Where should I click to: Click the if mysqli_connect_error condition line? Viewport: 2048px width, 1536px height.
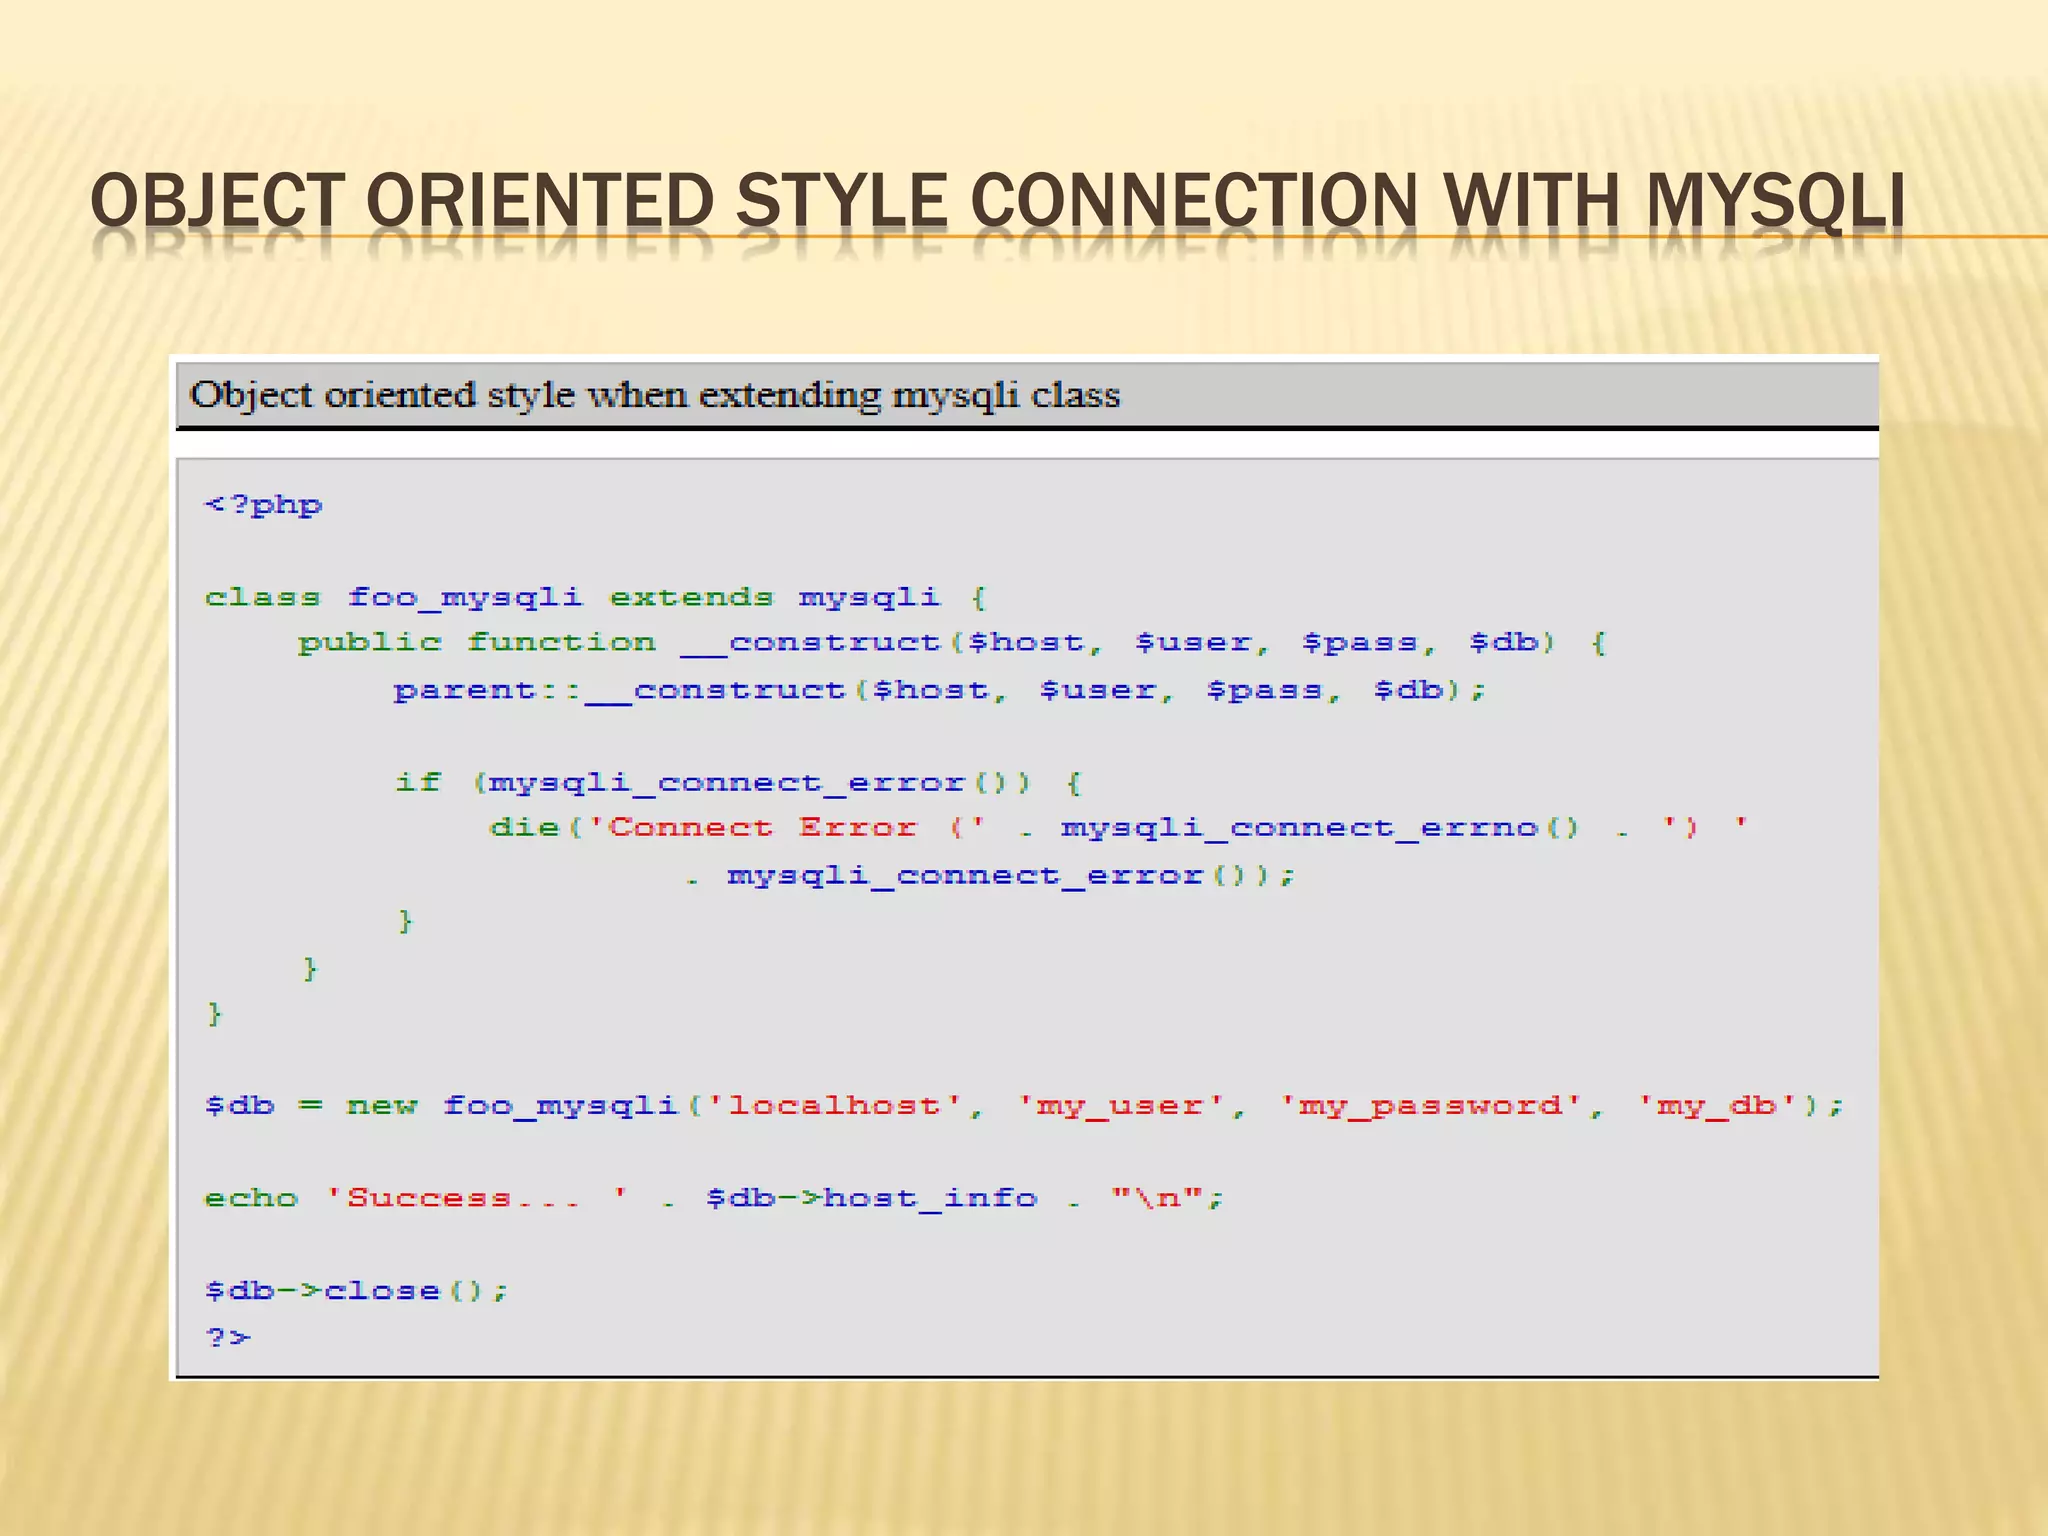coord(738,782)
